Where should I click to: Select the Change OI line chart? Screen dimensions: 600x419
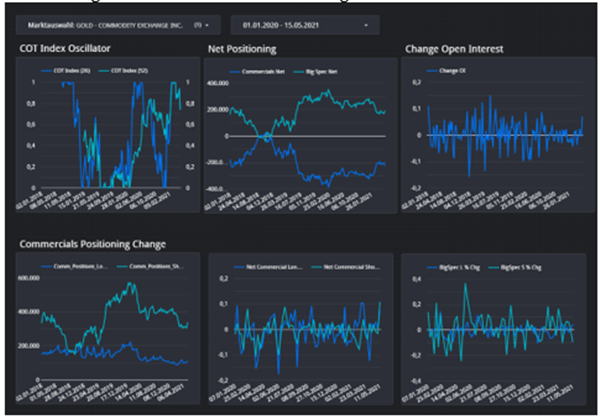(x=498, y=135)
